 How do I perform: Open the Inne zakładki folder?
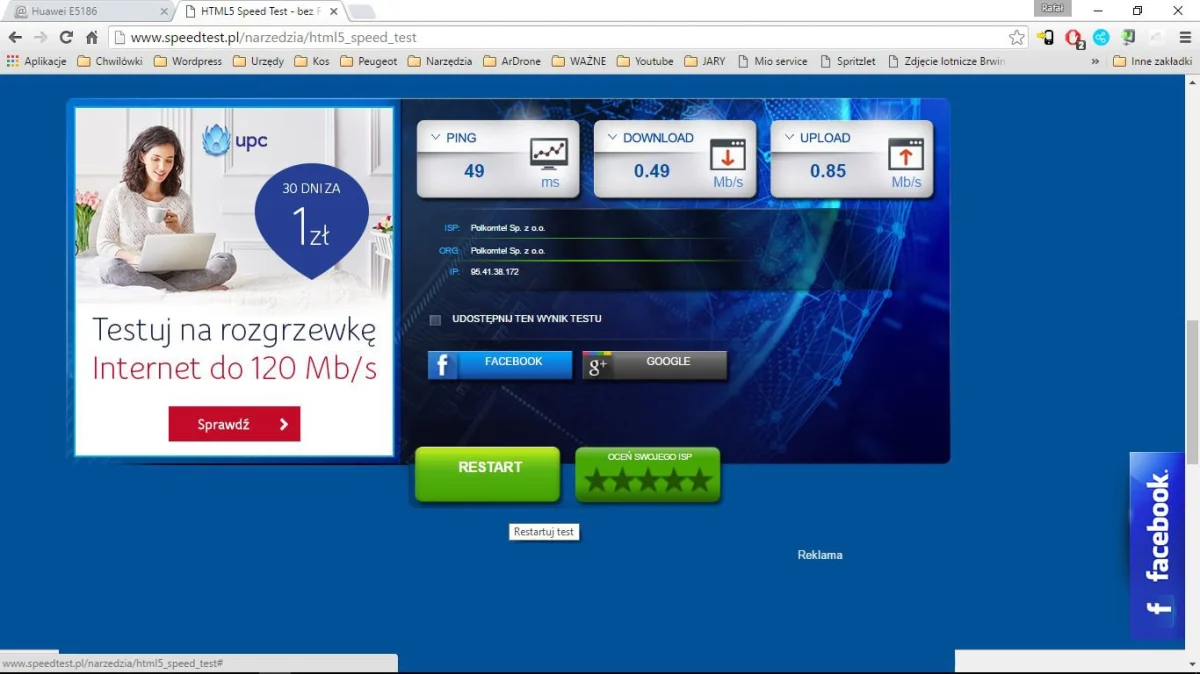1153,61
